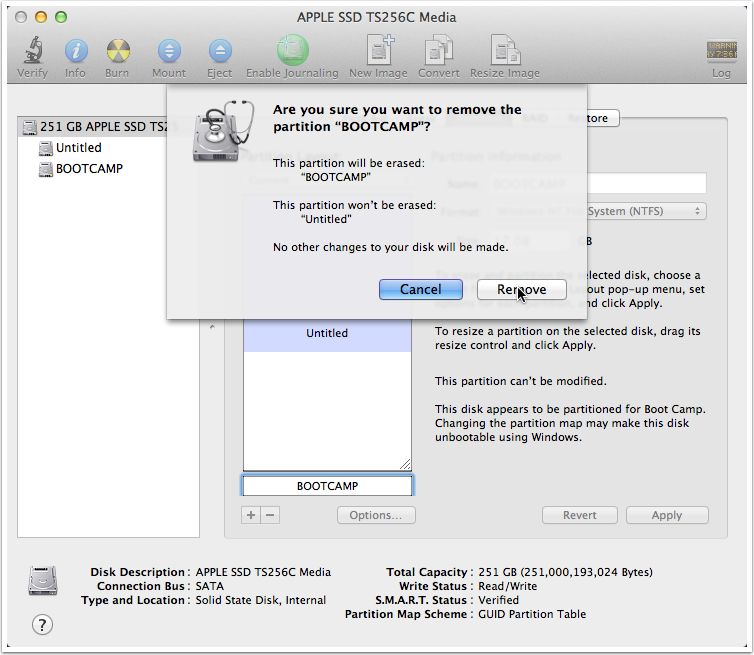
Task: Click the Resize Image toolbar icon
Action: tap(505, 50)
